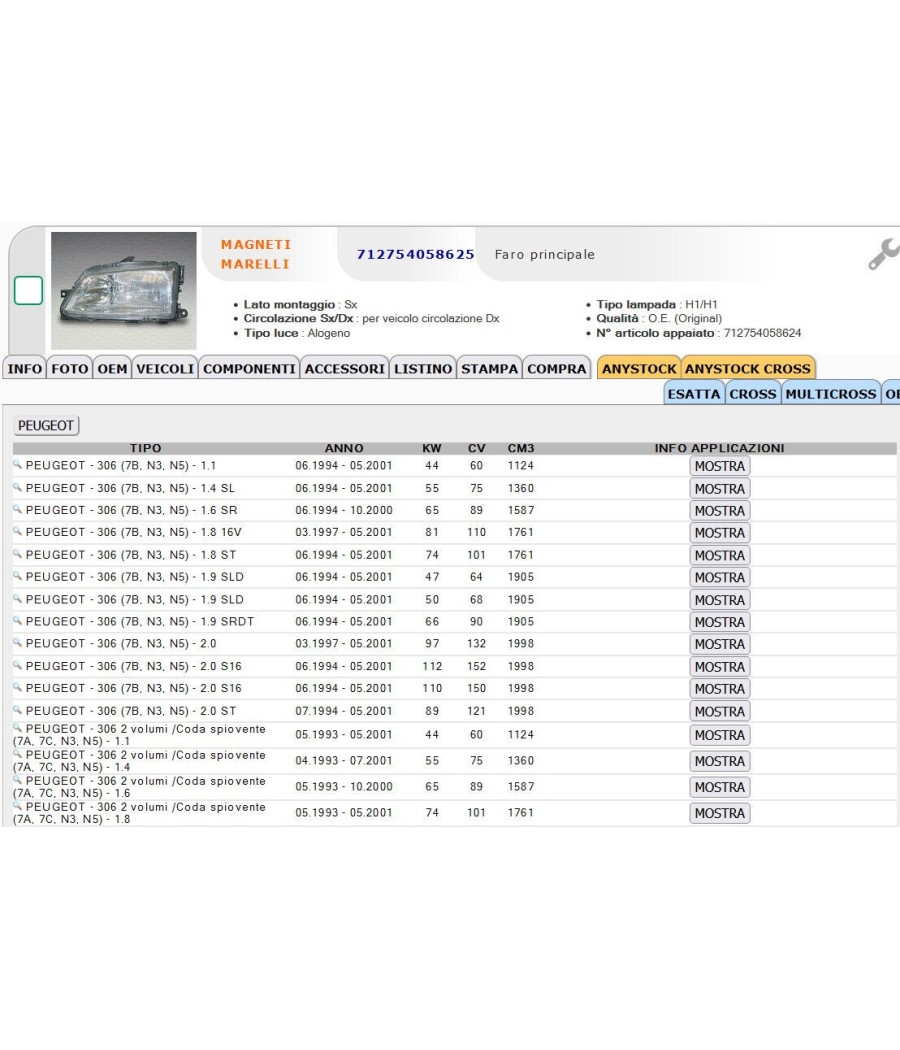Viewport: 900px width, 1050px height.
Task: Open the OEM tab
Action: [x=112, y=368]
